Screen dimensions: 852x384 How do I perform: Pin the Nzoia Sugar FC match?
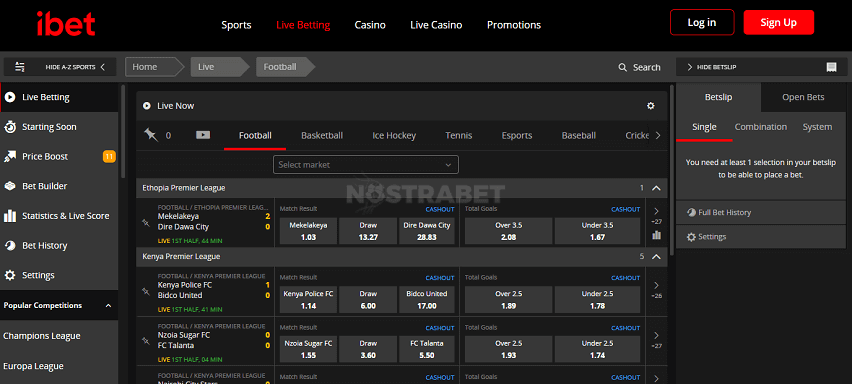(145, 341)
